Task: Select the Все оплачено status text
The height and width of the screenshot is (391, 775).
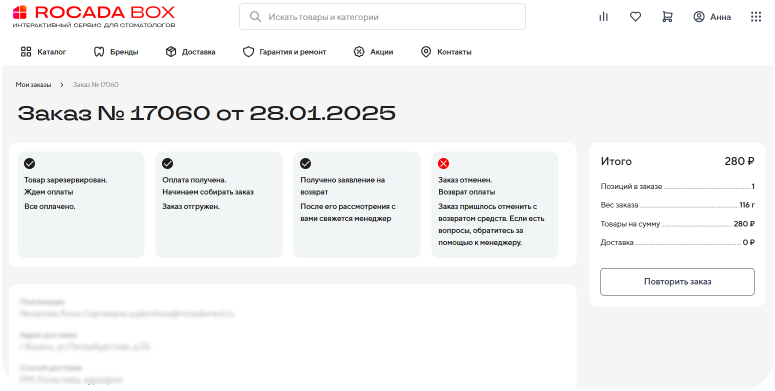Action: 50,206
